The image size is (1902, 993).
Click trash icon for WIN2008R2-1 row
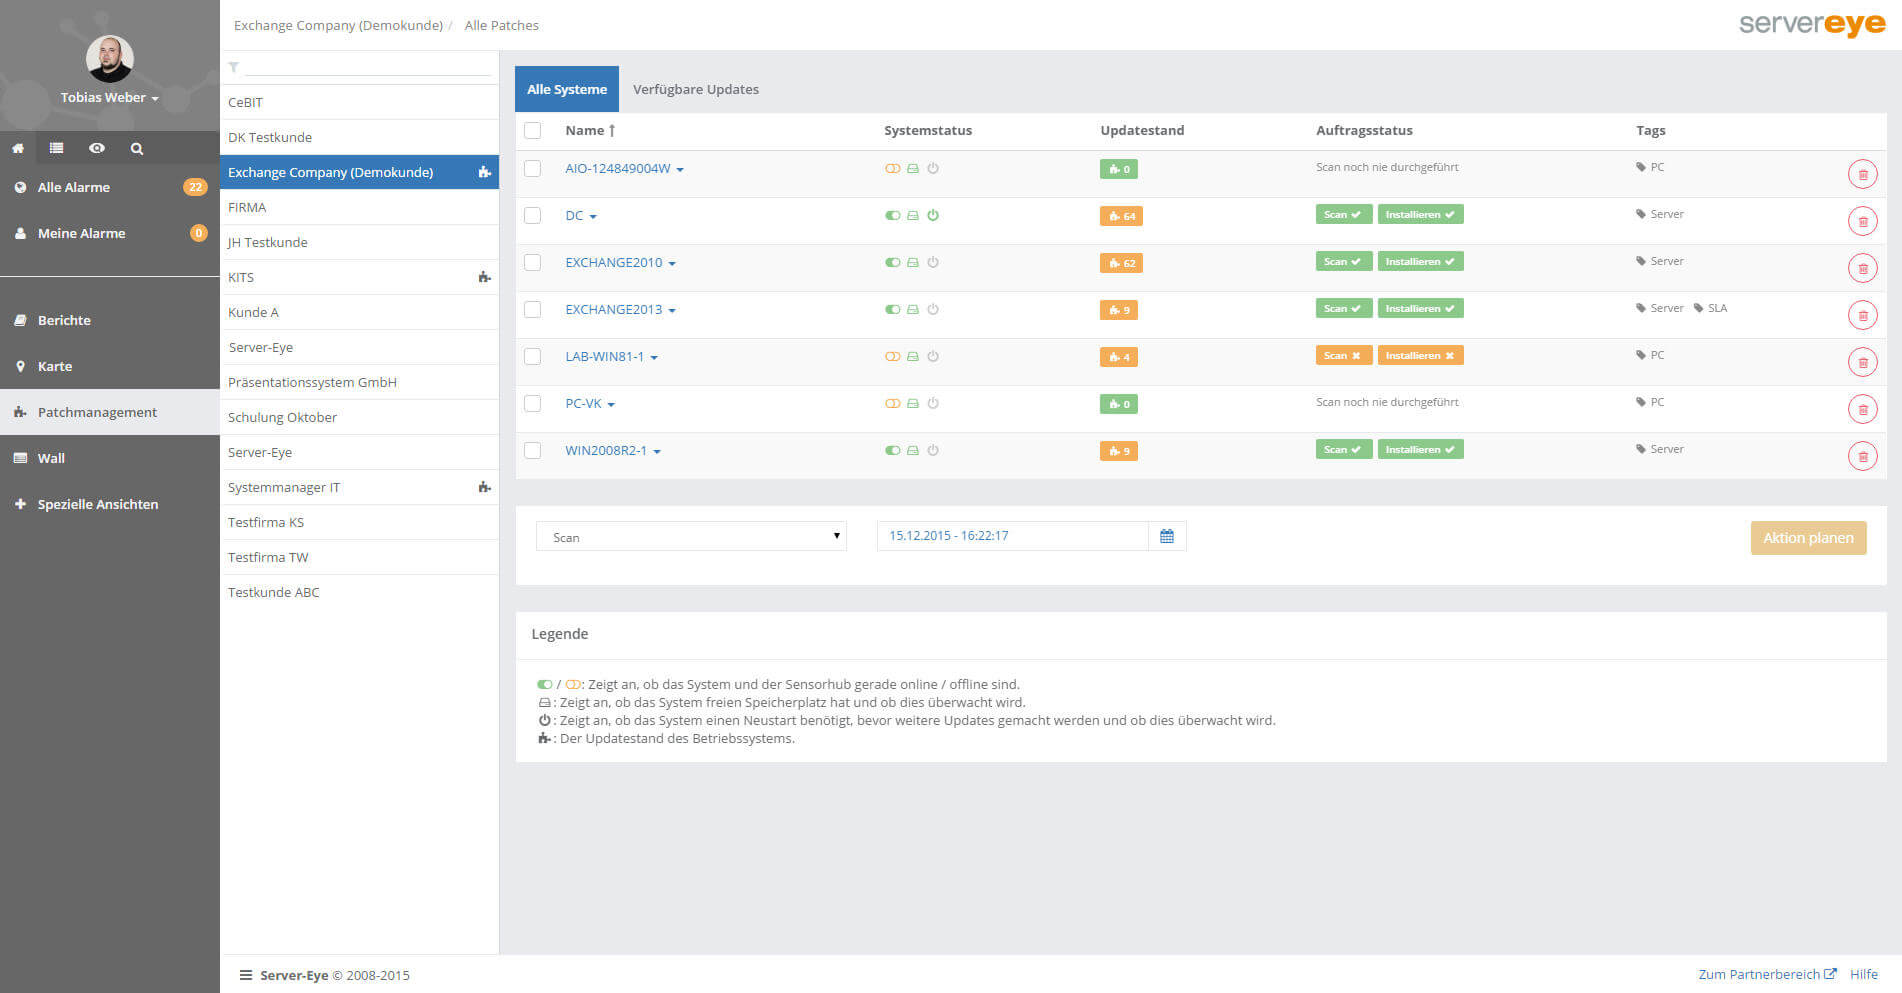[1862, 456]
